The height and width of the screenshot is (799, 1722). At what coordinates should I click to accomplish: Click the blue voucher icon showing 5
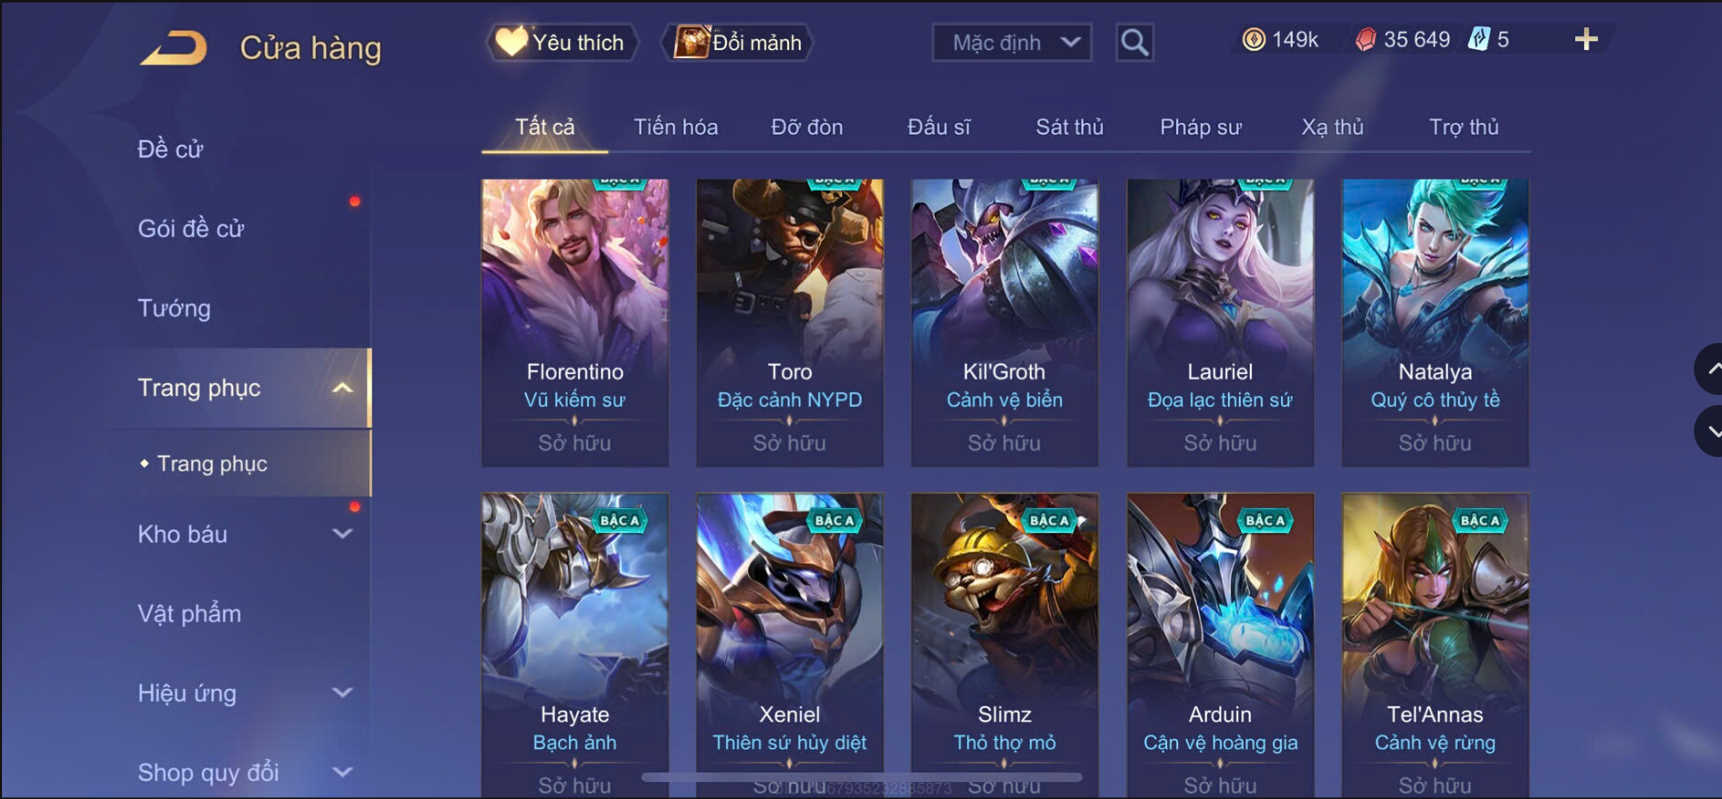[1479, 39]
